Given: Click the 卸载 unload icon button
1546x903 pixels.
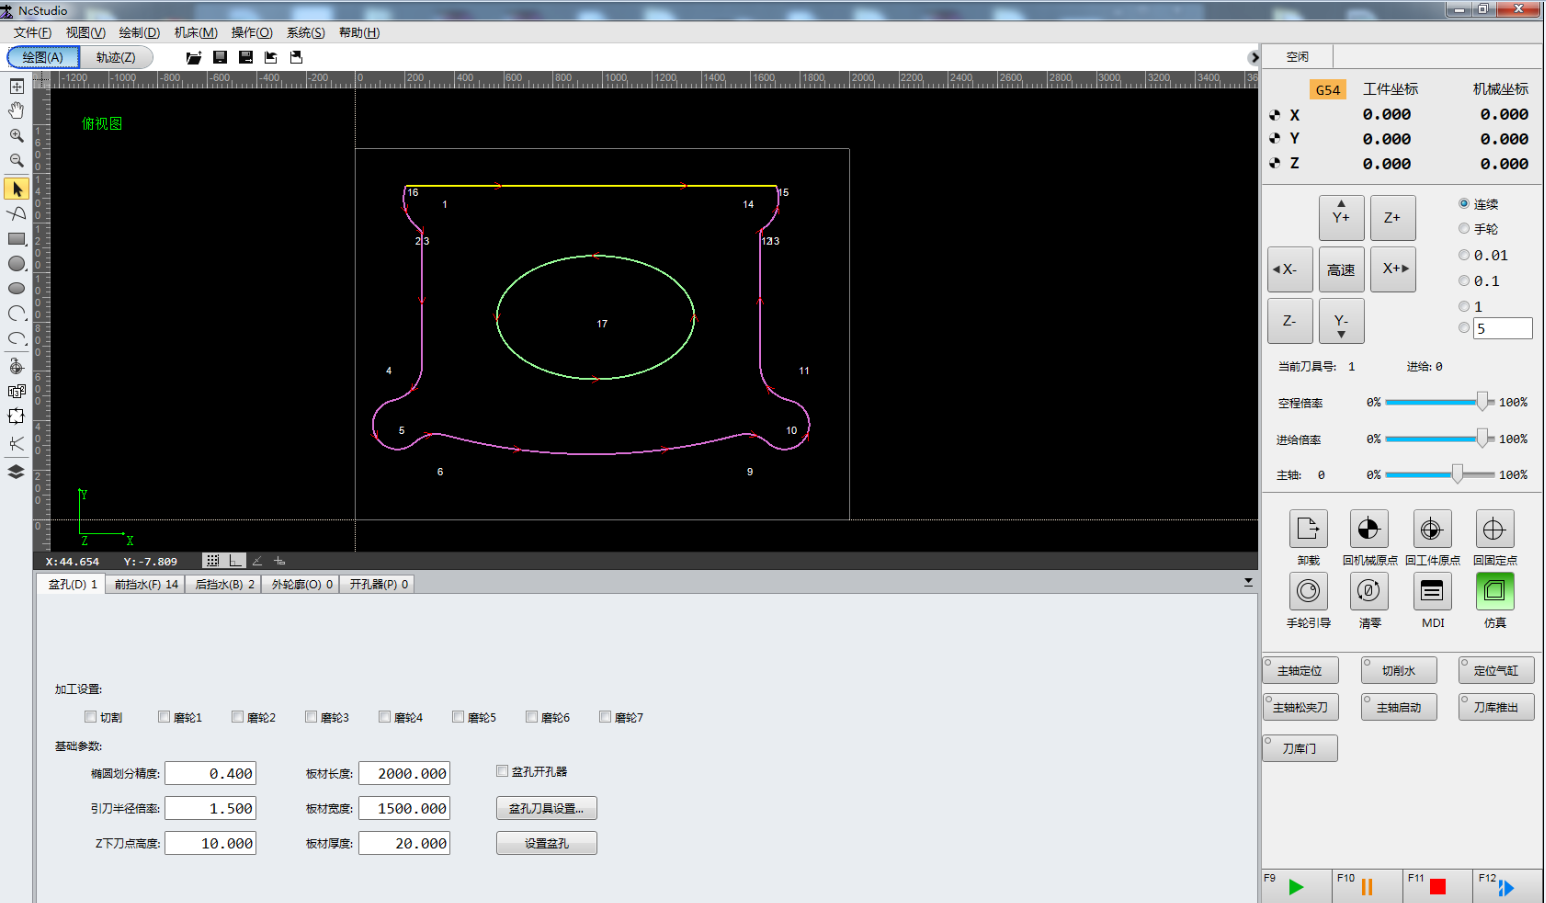Looking at the screenshot, I should (x=1308, y=529).
